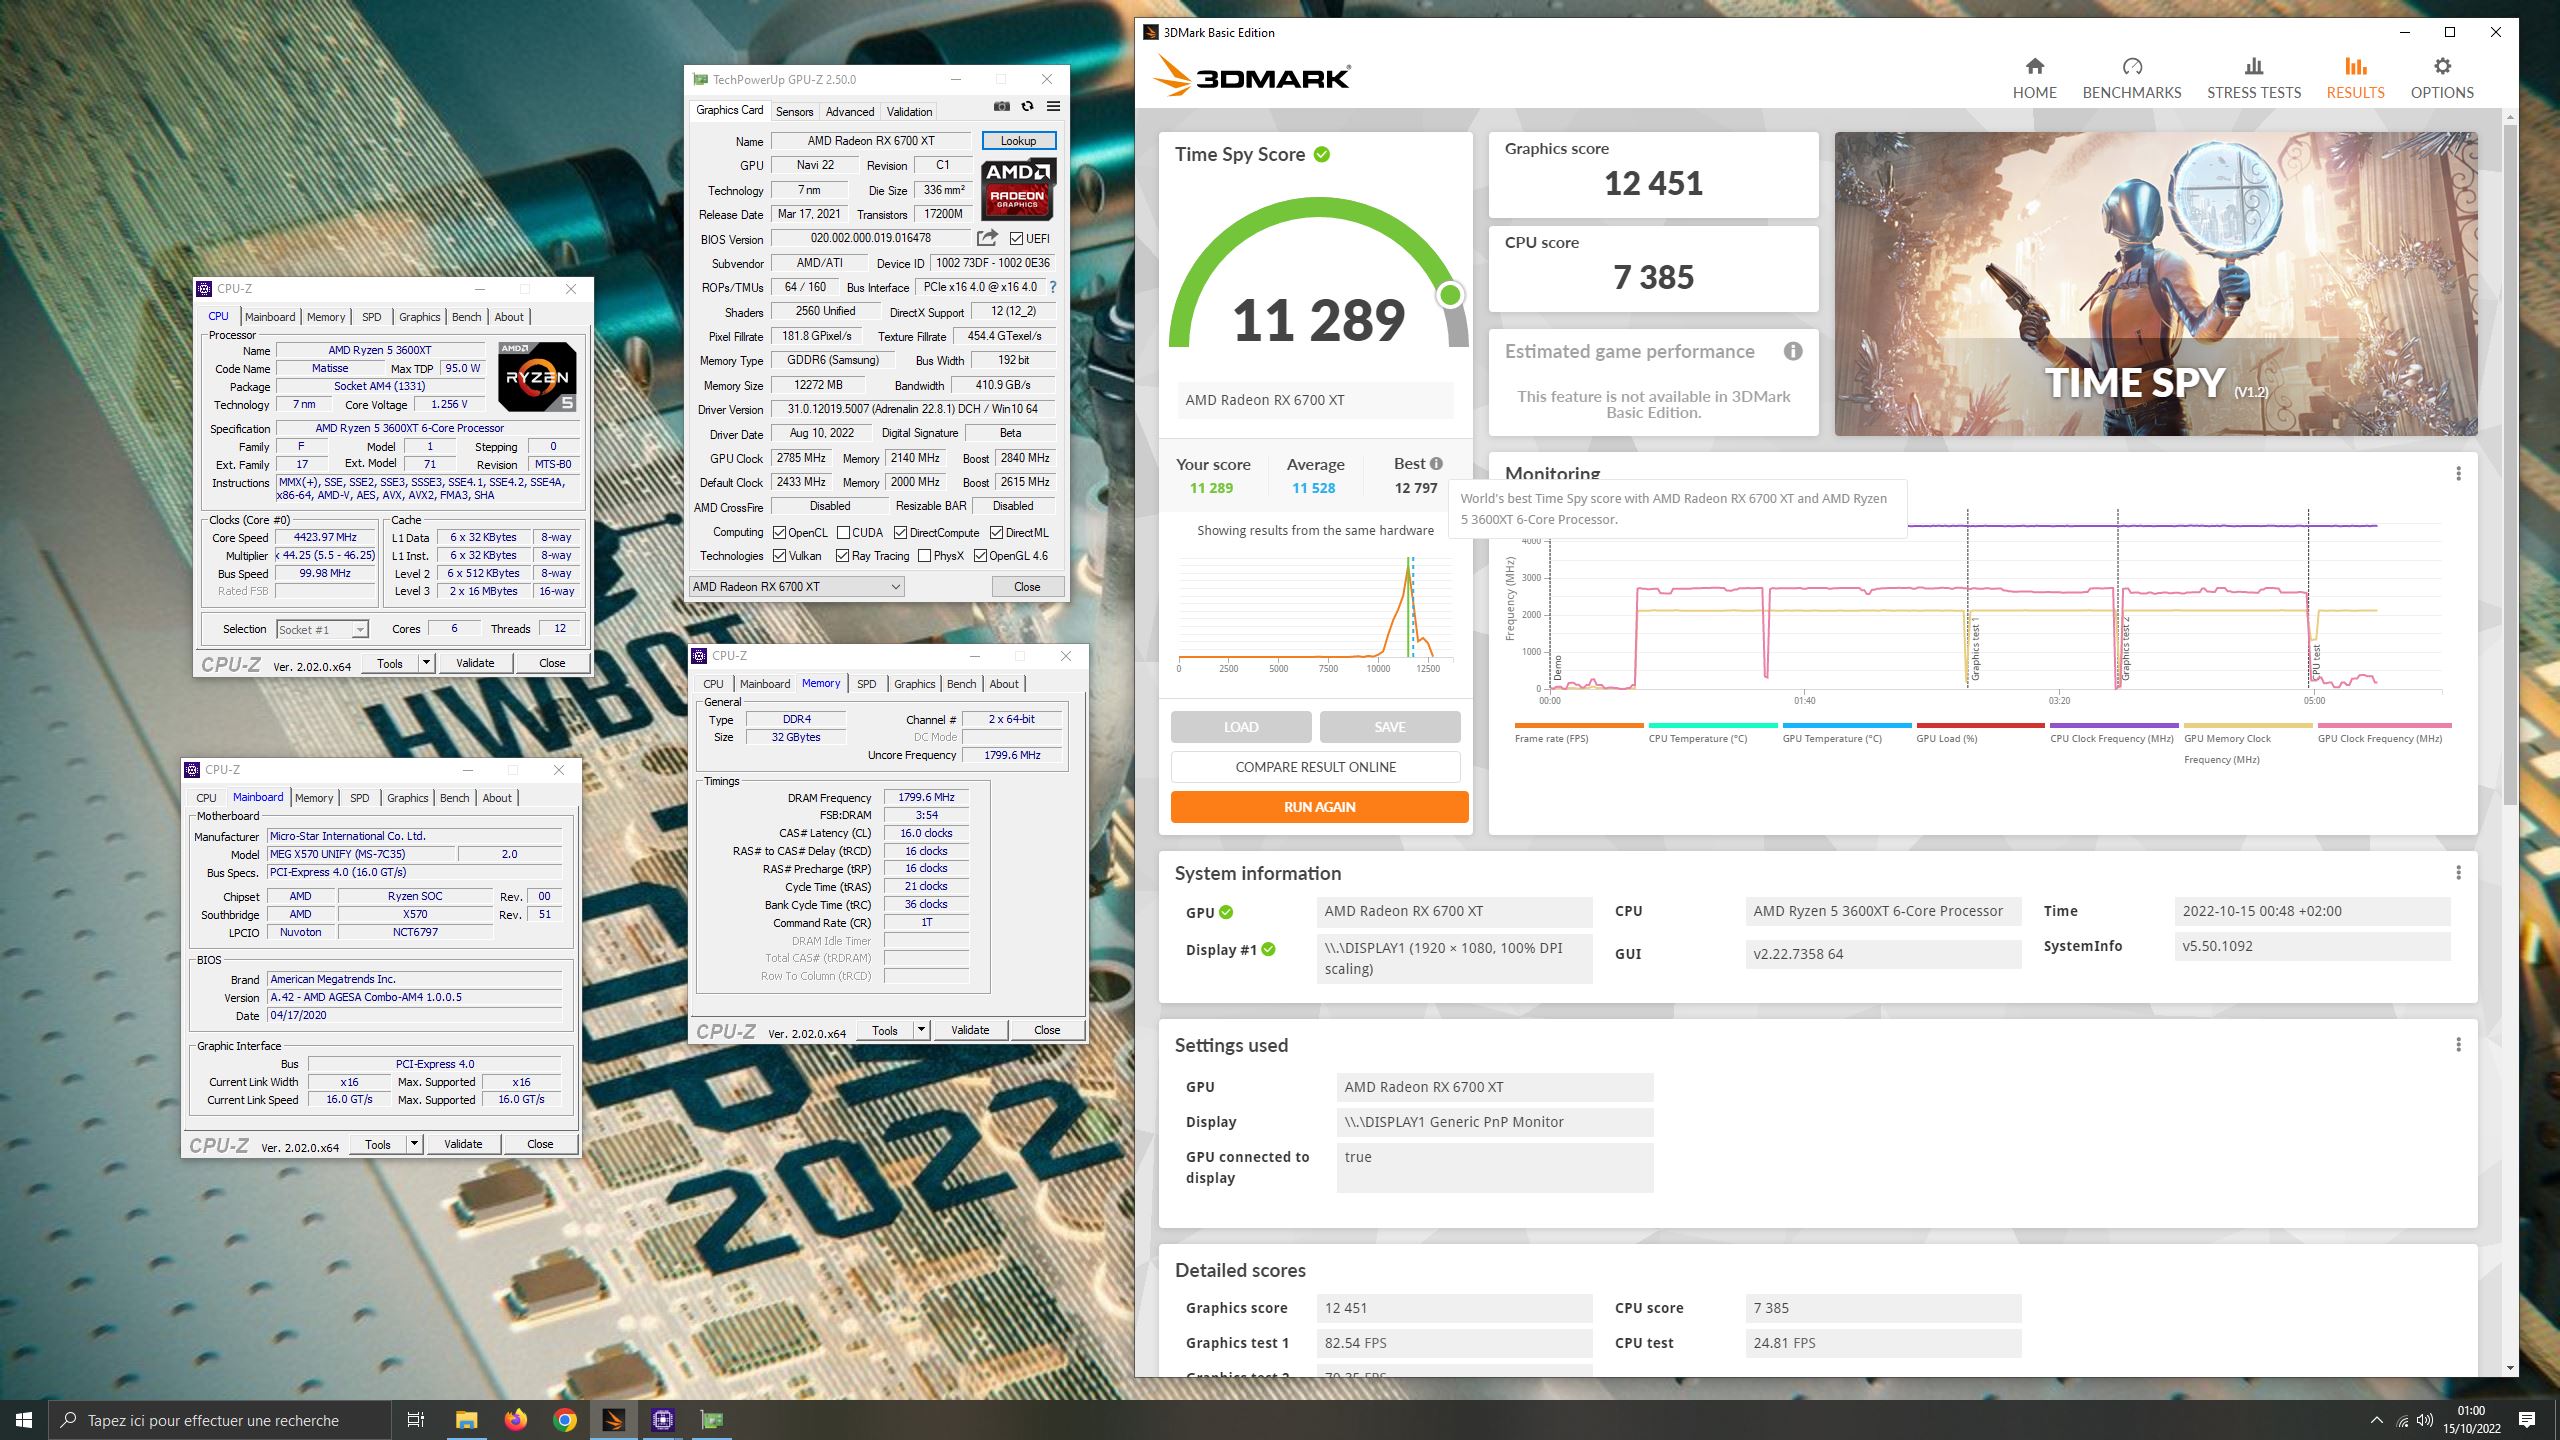2560x1440 pixels.
Task: Open the Socket #1 selection dropdown in CPU-Z
Action: pyautogui.click(x=322, y=629)
